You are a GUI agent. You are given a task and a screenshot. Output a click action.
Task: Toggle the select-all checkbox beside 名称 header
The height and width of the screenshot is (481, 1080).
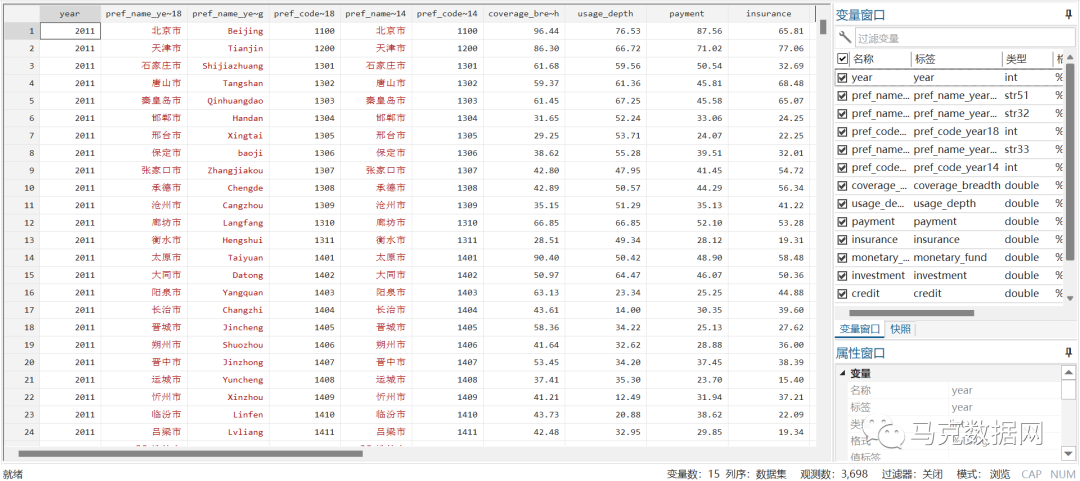pyautogui.click(x=842, y=59)
